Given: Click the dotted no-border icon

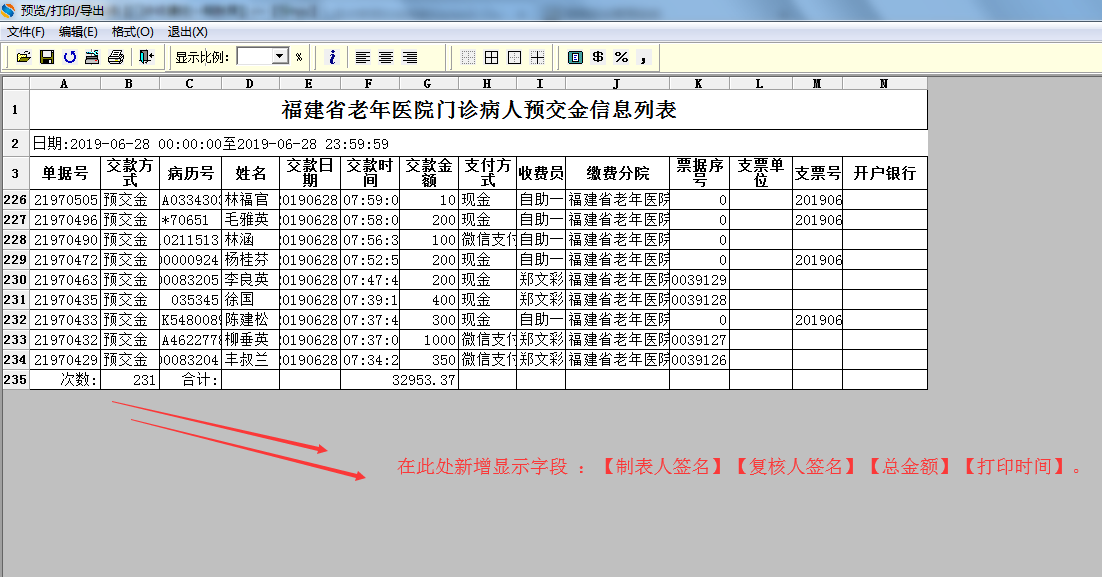Looking at the screenshot, I should (x=468, y=58).
